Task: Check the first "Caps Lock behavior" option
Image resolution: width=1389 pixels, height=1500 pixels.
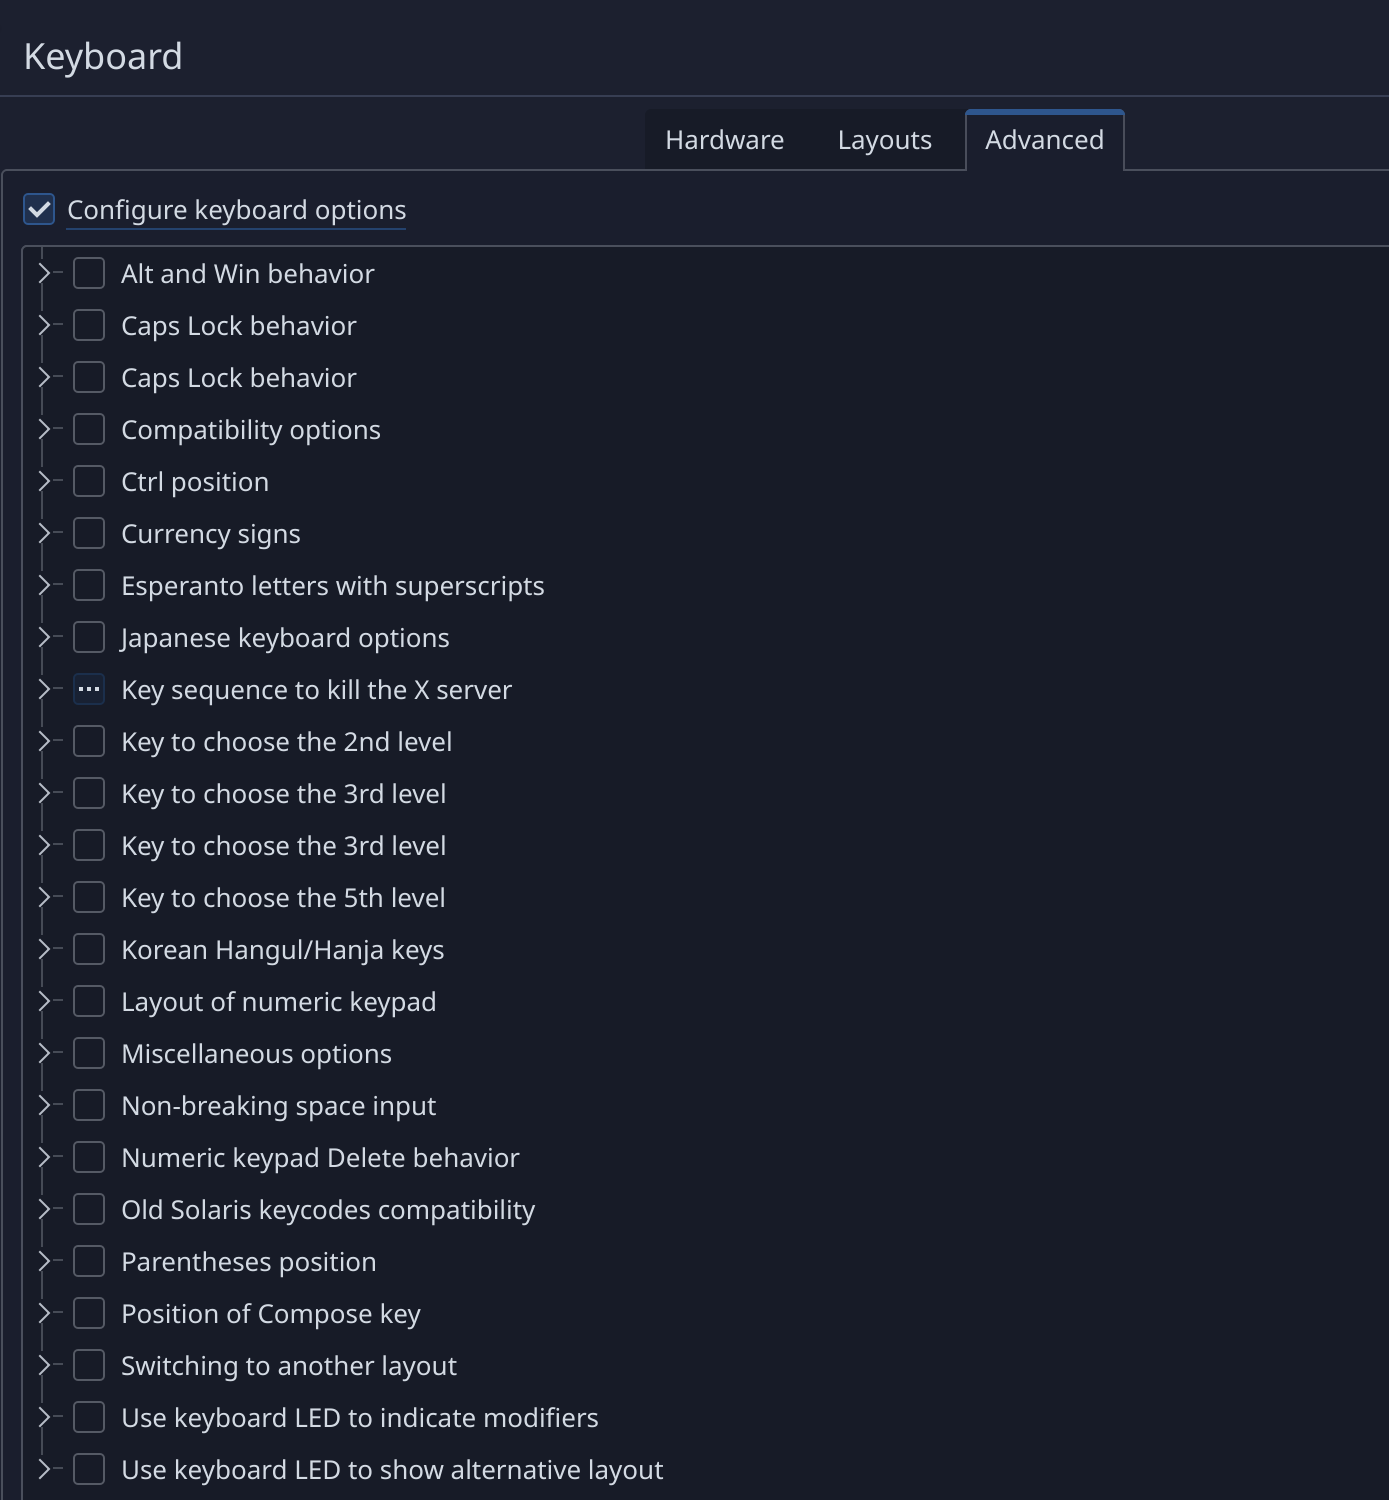Action: 89,325
